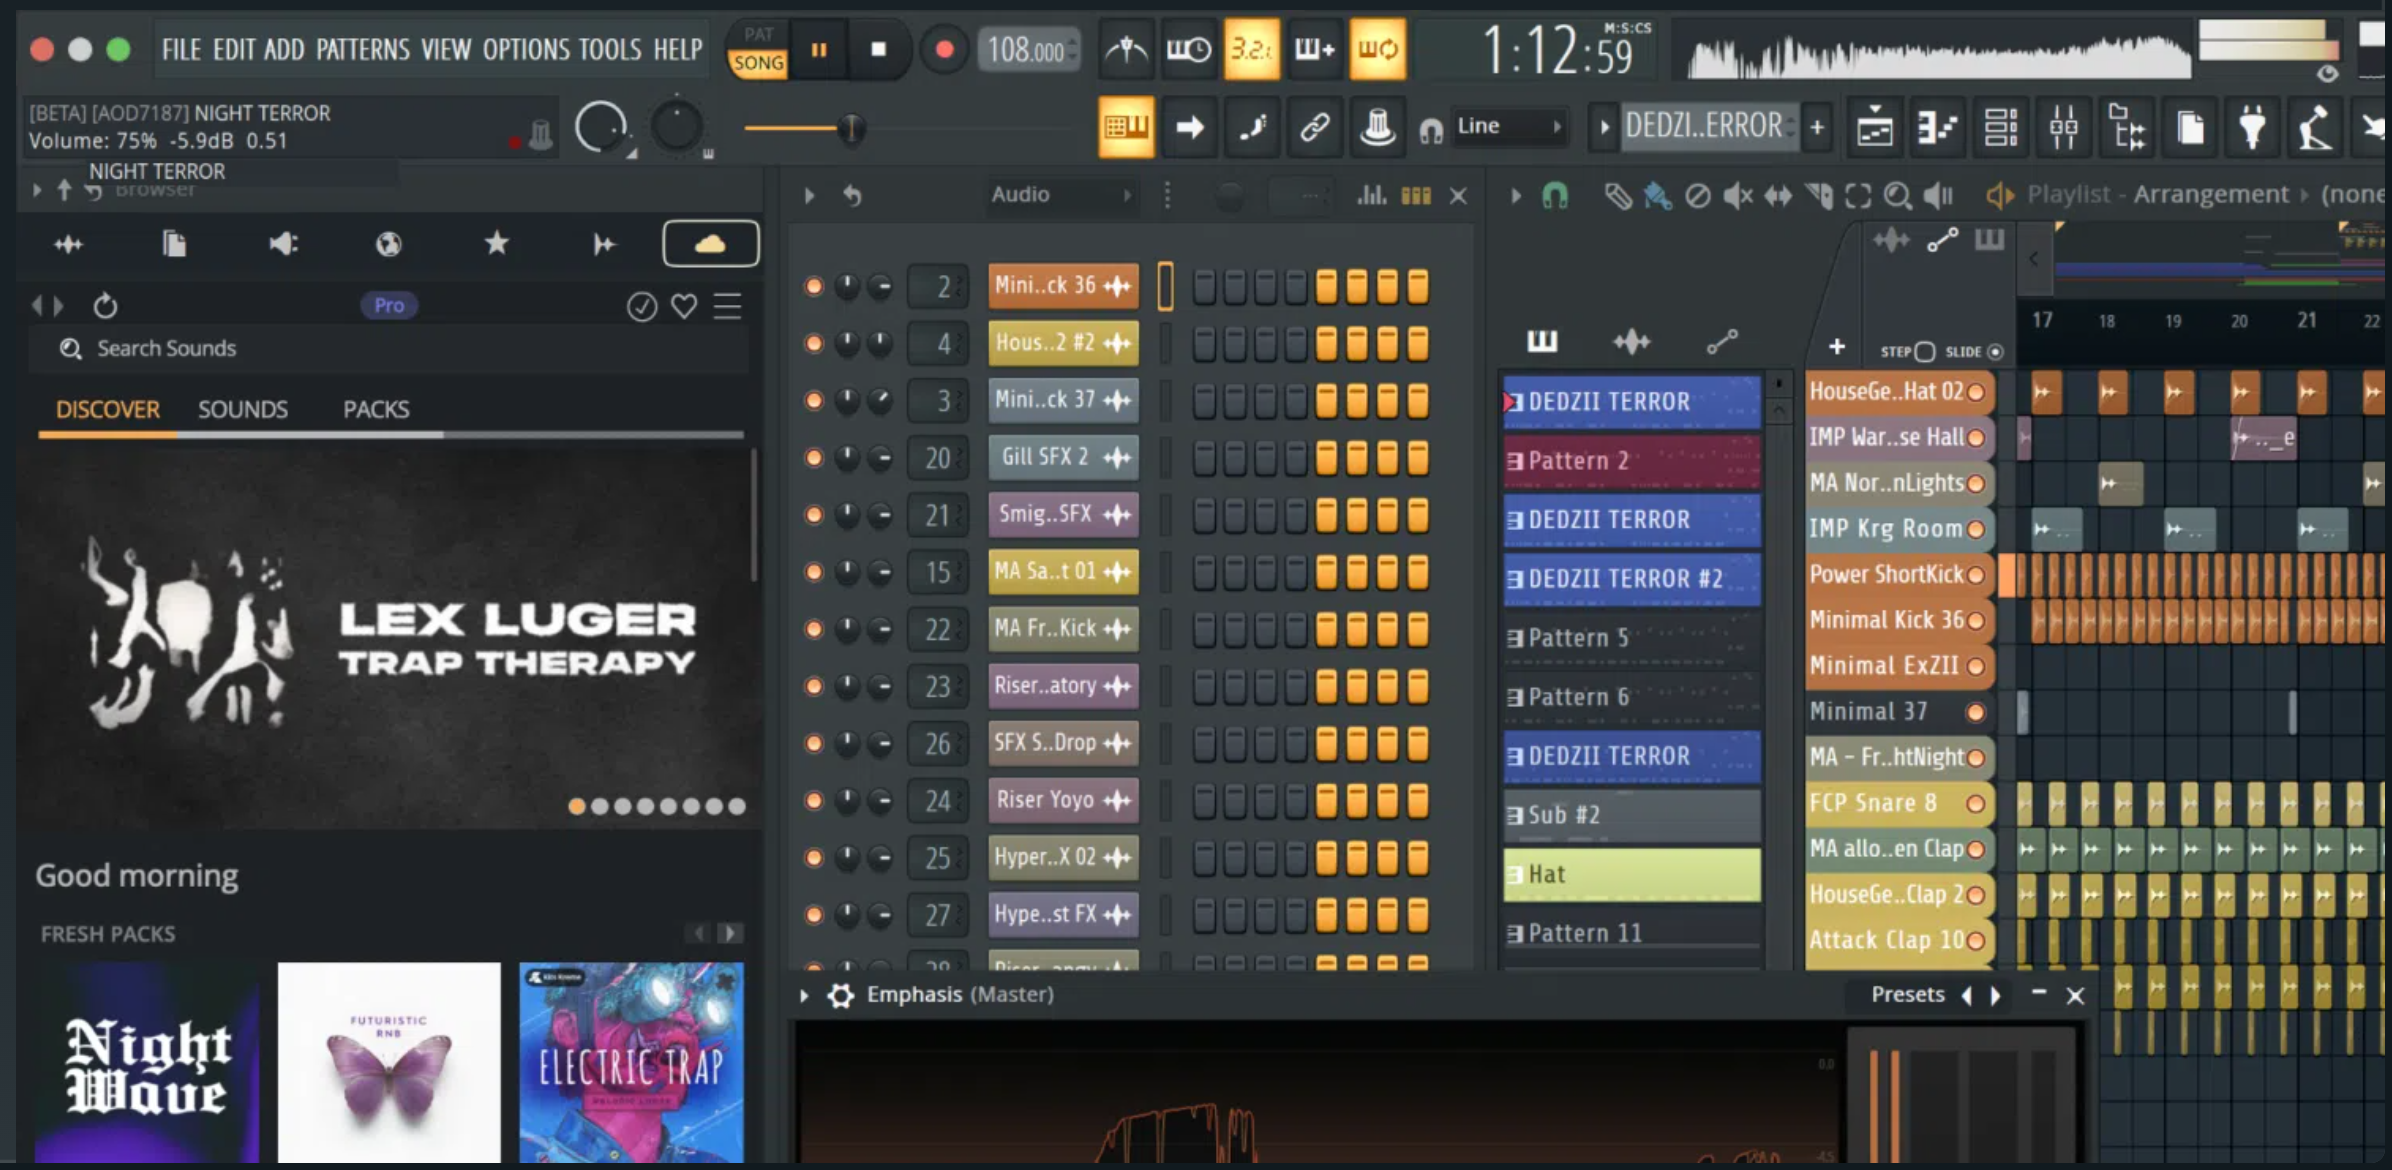
Task: Select the playlist zoom tool
Action: point(1897,195)
